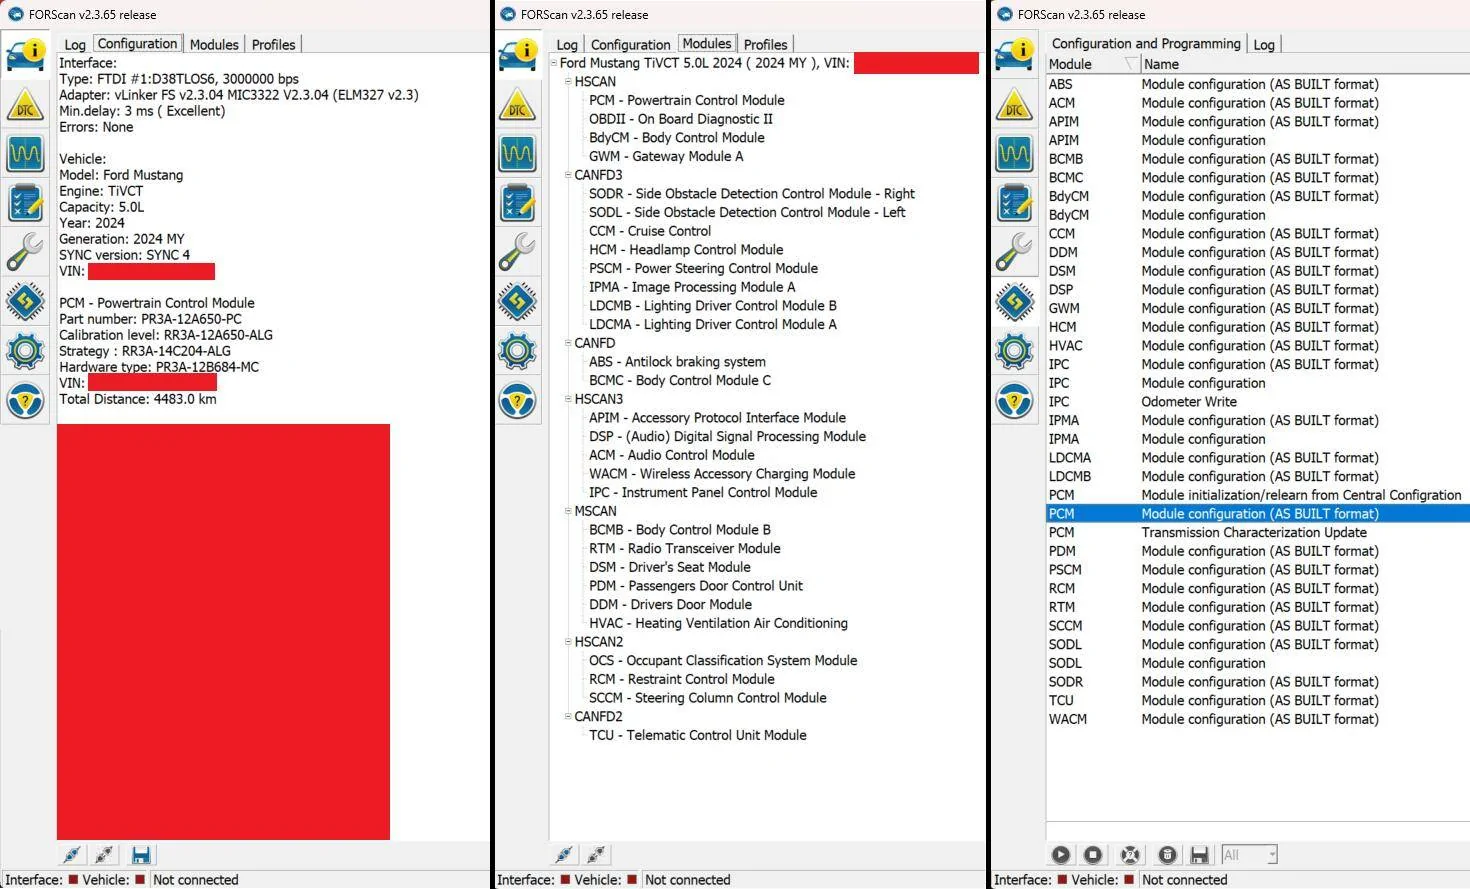1470x889 pixels.
Task: Click Play button in programming window toolbar
Action: (1060, 855)
